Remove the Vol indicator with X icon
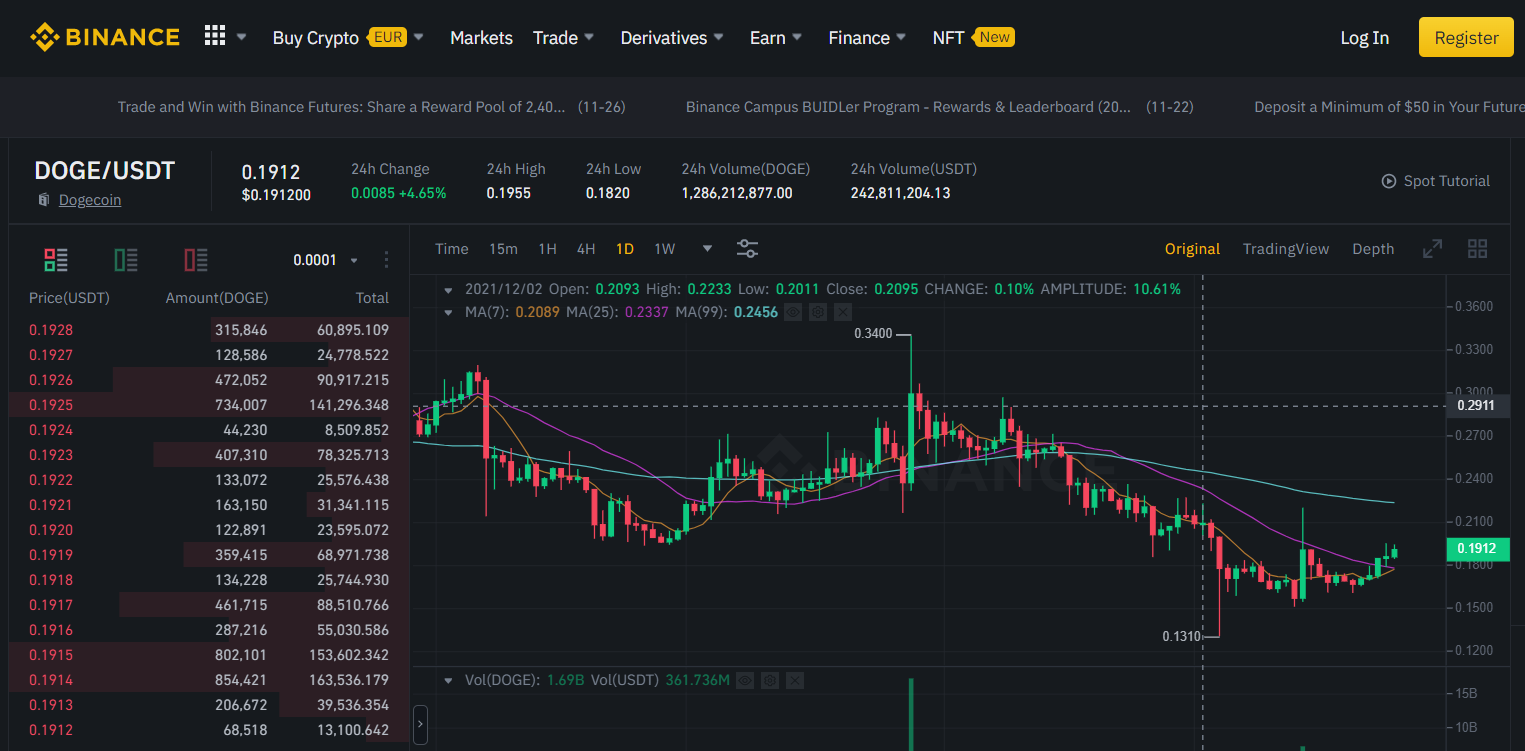1525x751 pixels. click(x=795, y=680)
